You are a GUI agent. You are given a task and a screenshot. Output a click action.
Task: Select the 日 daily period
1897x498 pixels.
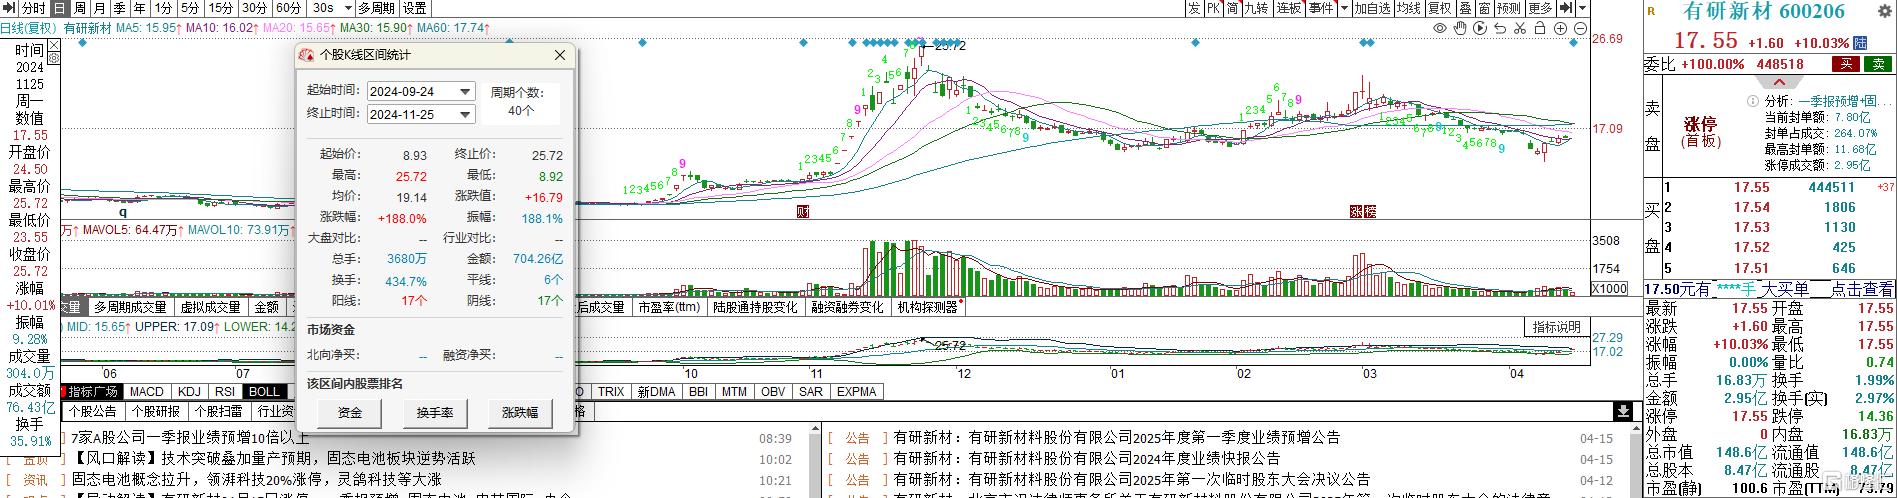point(60,8)
